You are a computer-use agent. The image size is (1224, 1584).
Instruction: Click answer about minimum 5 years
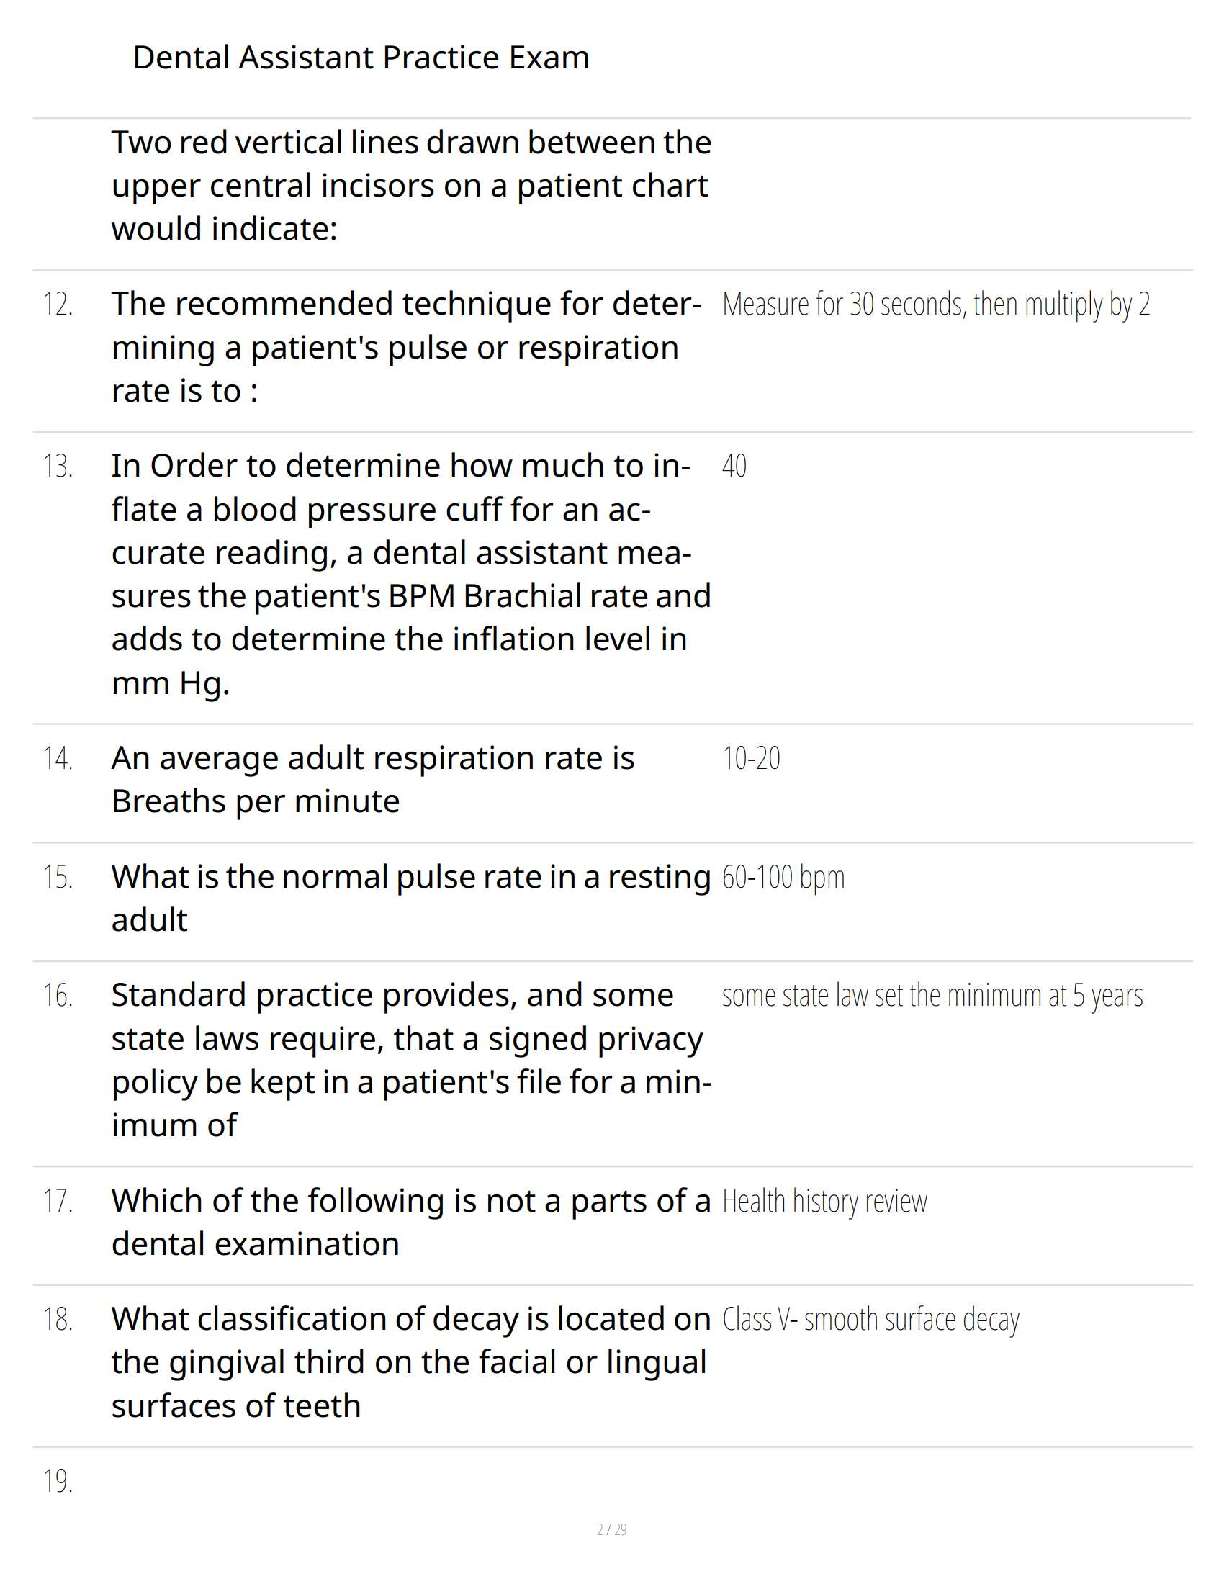932,996
